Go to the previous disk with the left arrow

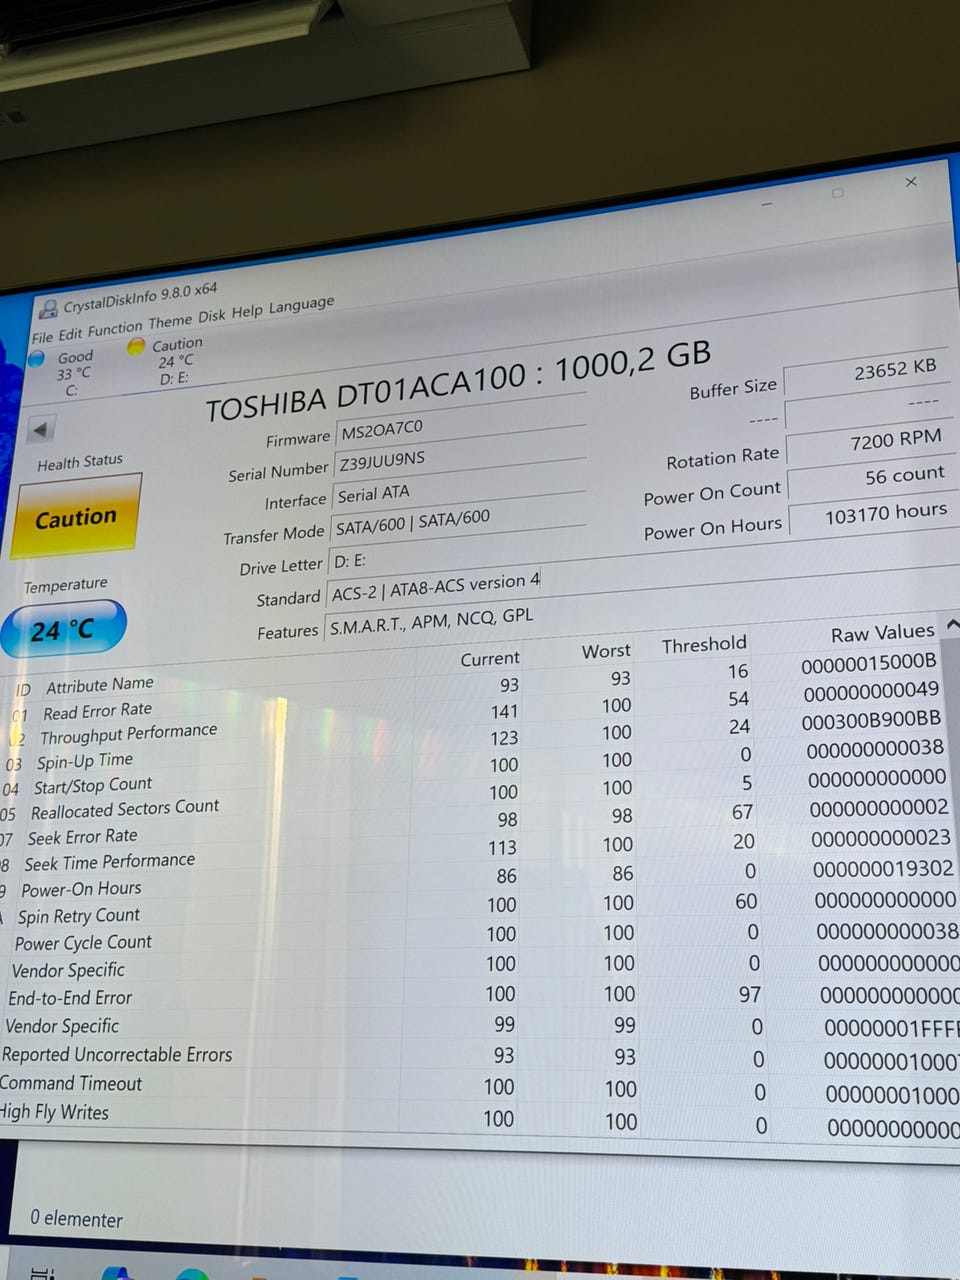coord(40,429)
